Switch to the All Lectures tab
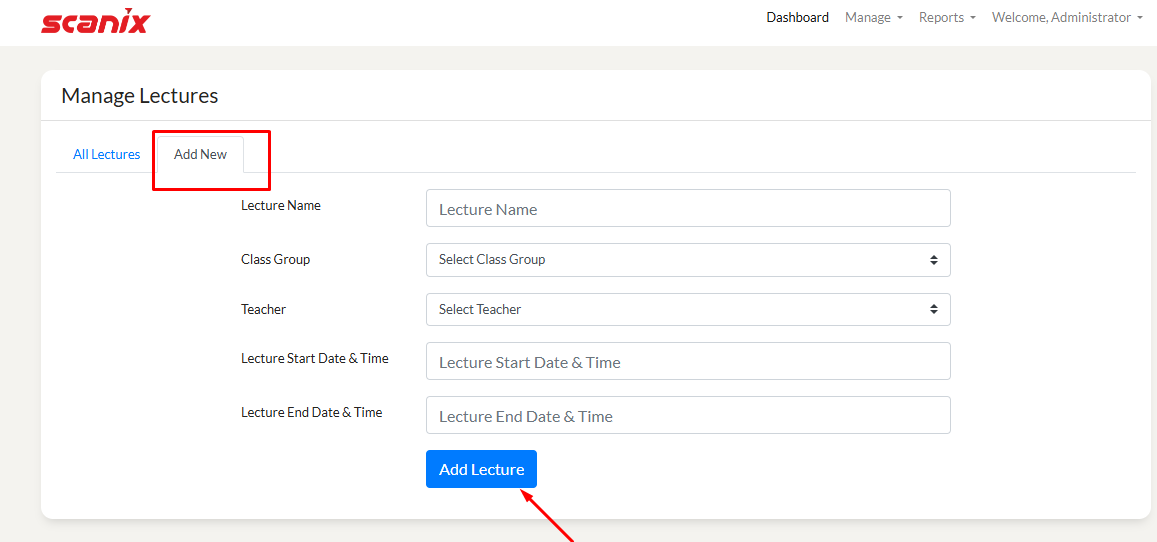This screenshot has height=542, width=1157. click(106, 154)
